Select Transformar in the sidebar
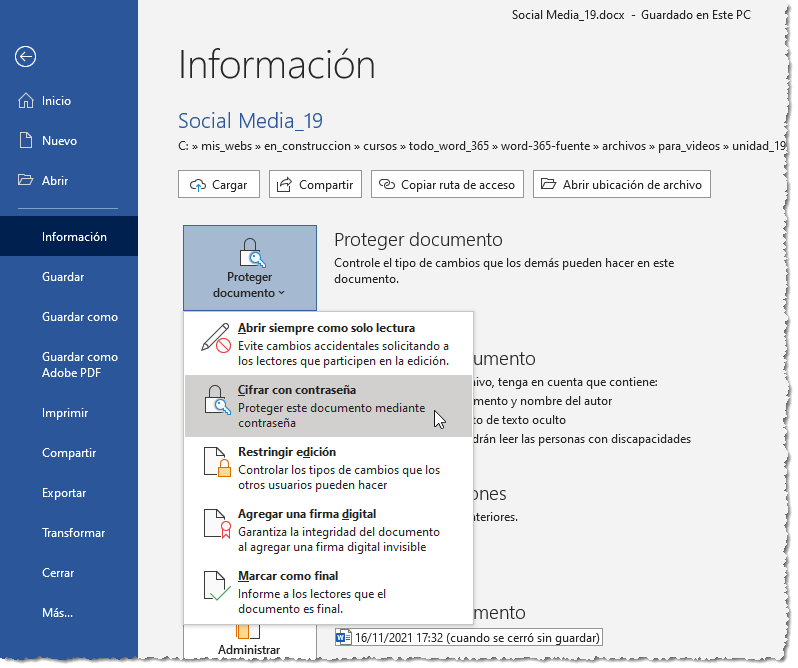 [x=69, y=533]
